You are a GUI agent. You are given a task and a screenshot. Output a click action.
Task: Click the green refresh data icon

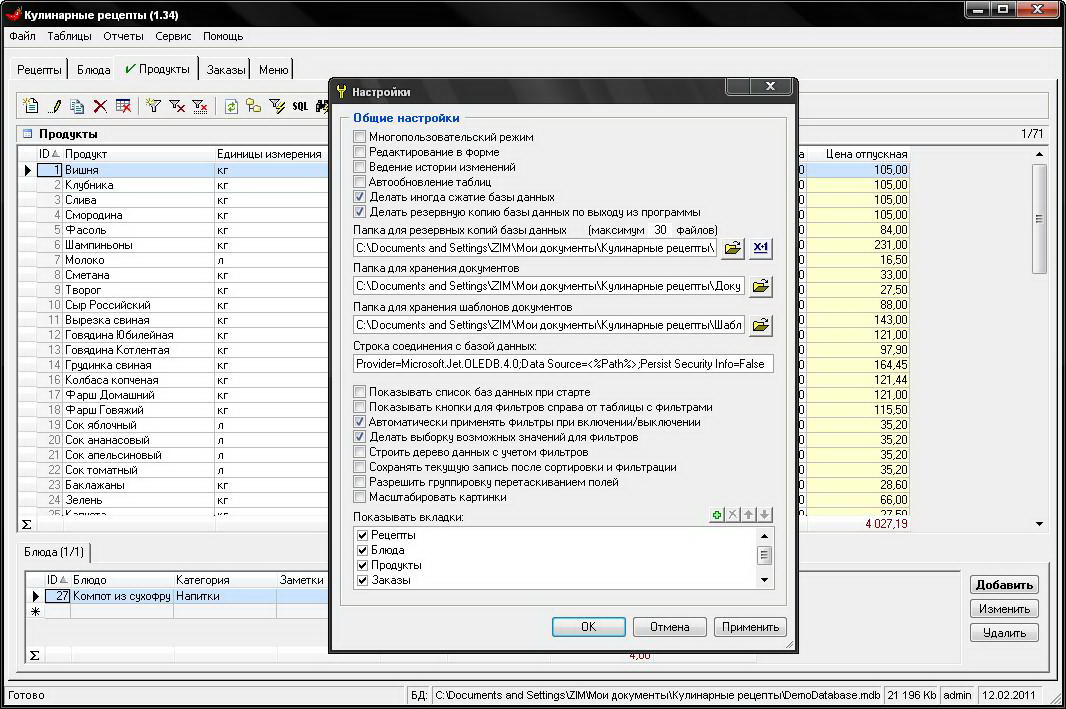point(231,106)
